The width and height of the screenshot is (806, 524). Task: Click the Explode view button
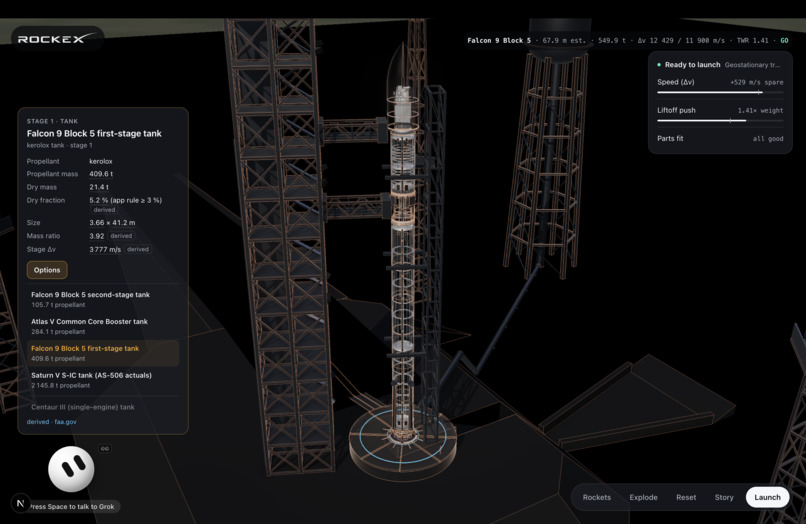tap(644, 497)
